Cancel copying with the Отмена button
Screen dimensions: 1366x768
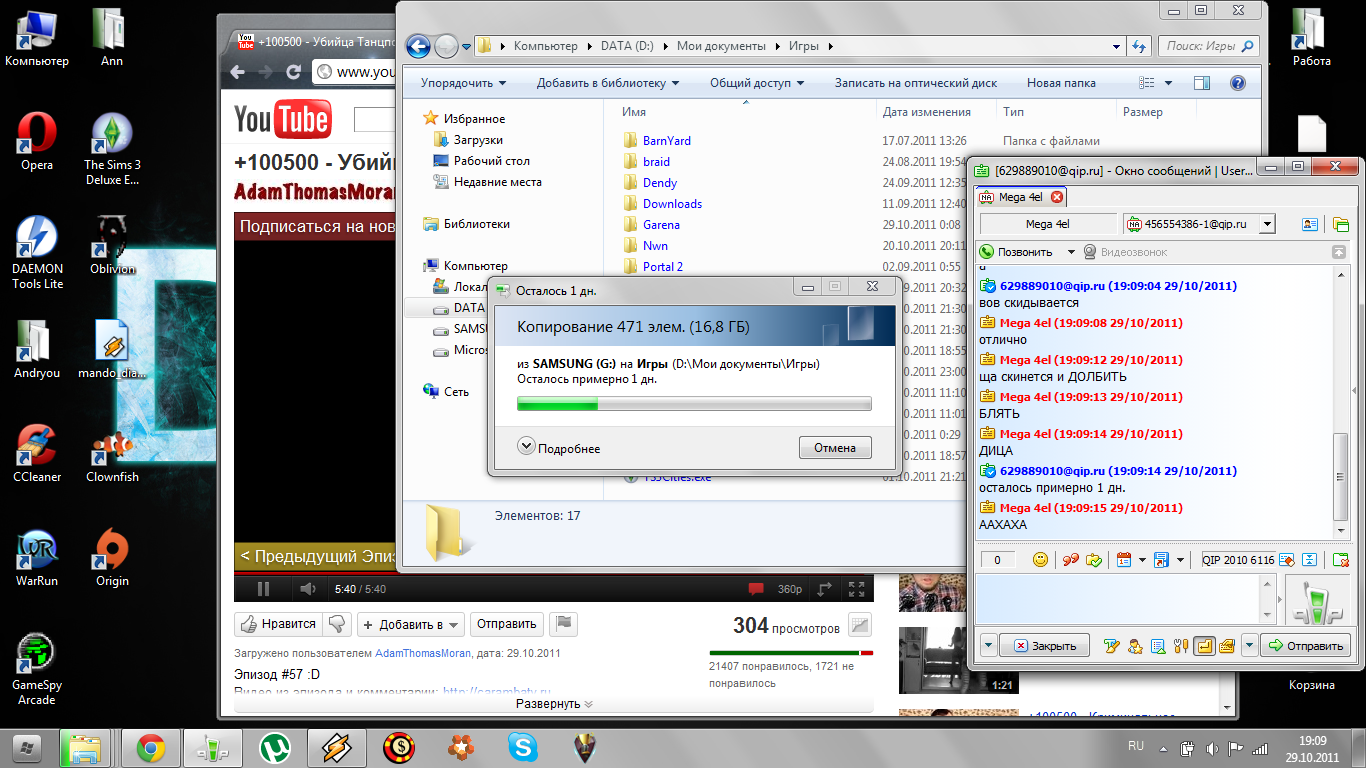point(835,448)
